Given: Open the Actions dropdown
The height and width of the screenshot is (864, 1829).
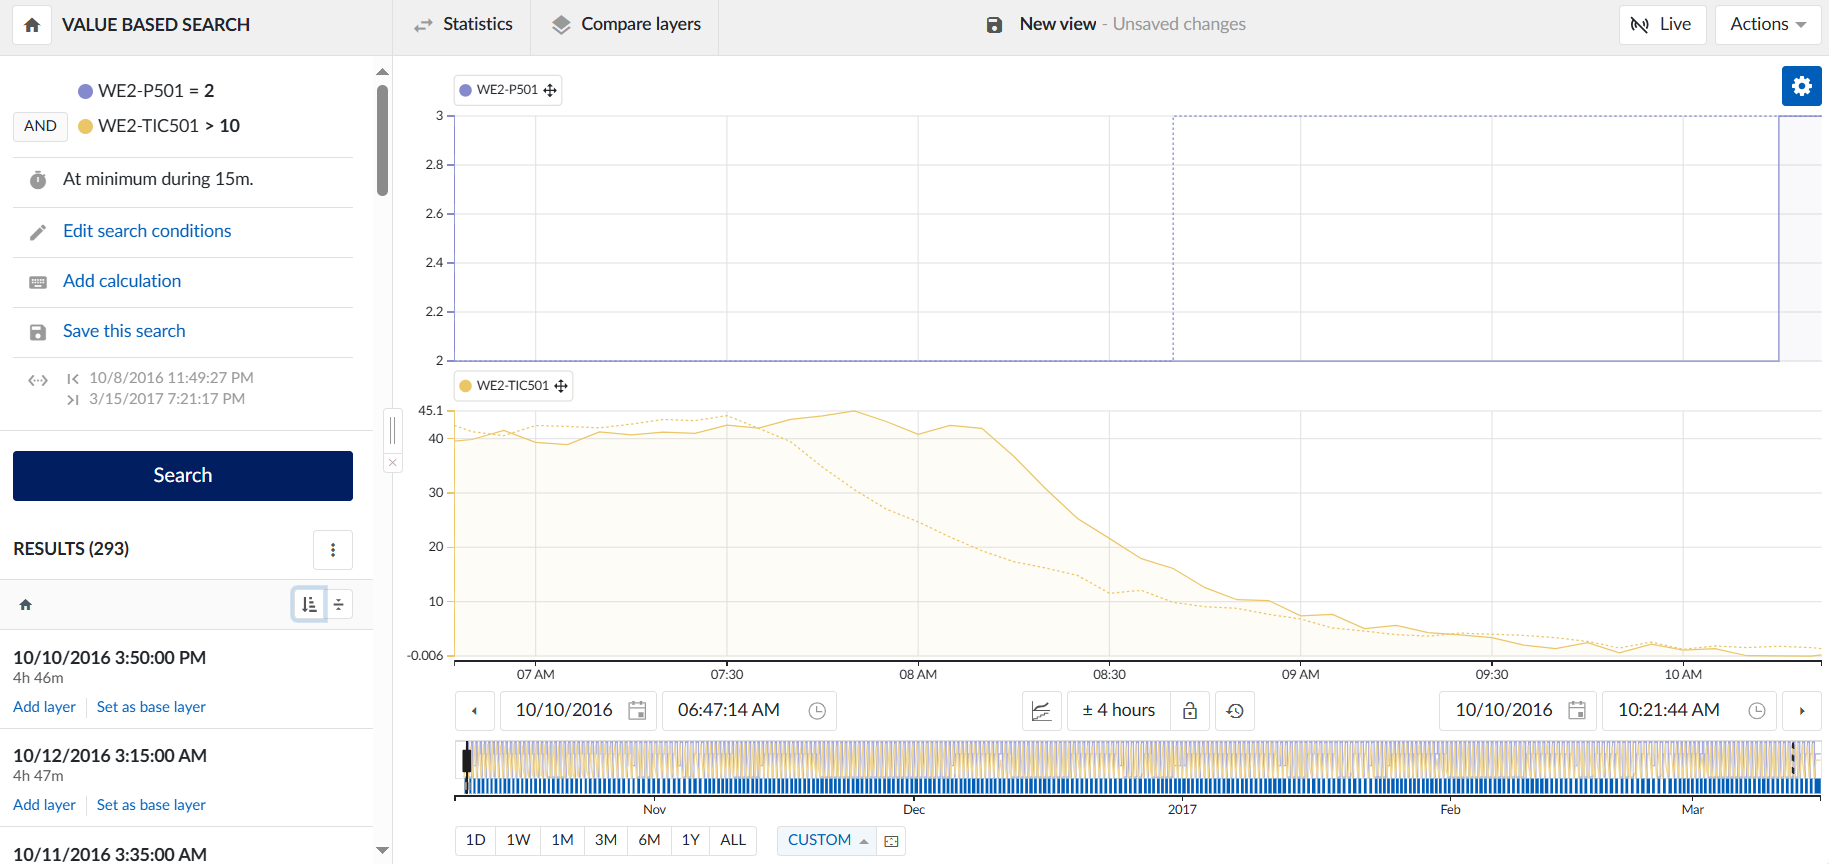Looking at the screenshot, I should [1768, 24].
